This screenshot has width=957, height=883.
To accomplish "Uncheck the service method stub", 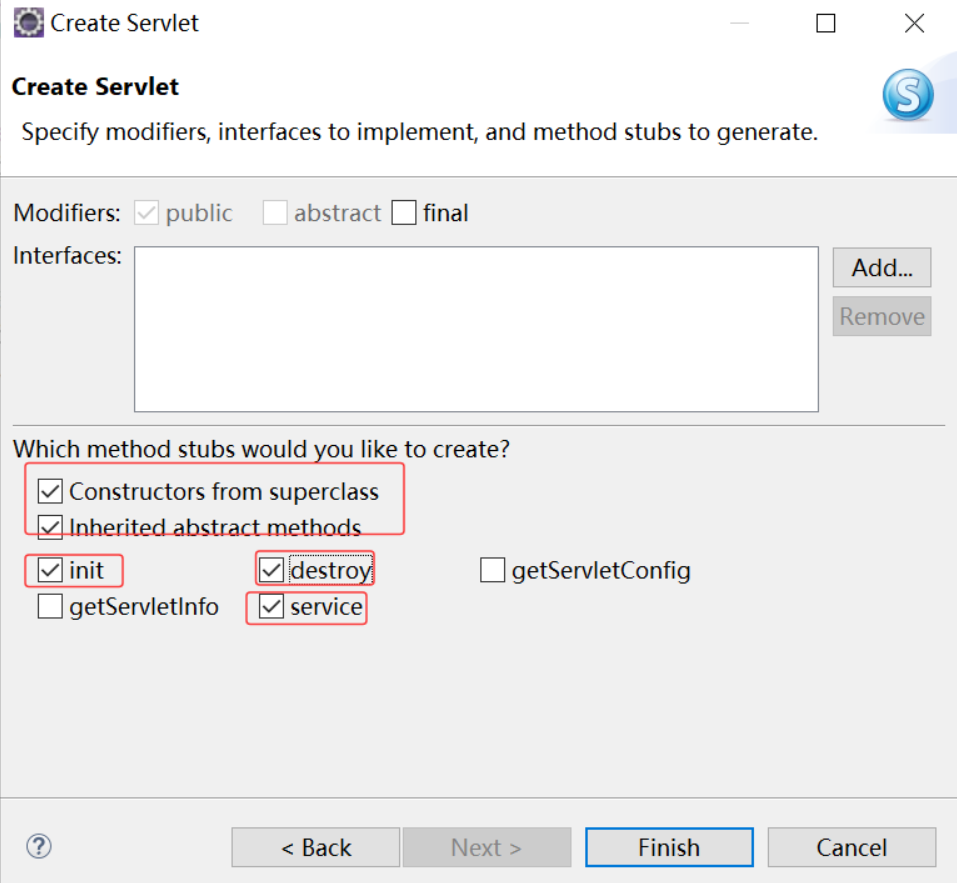I will tap(271, 607).
